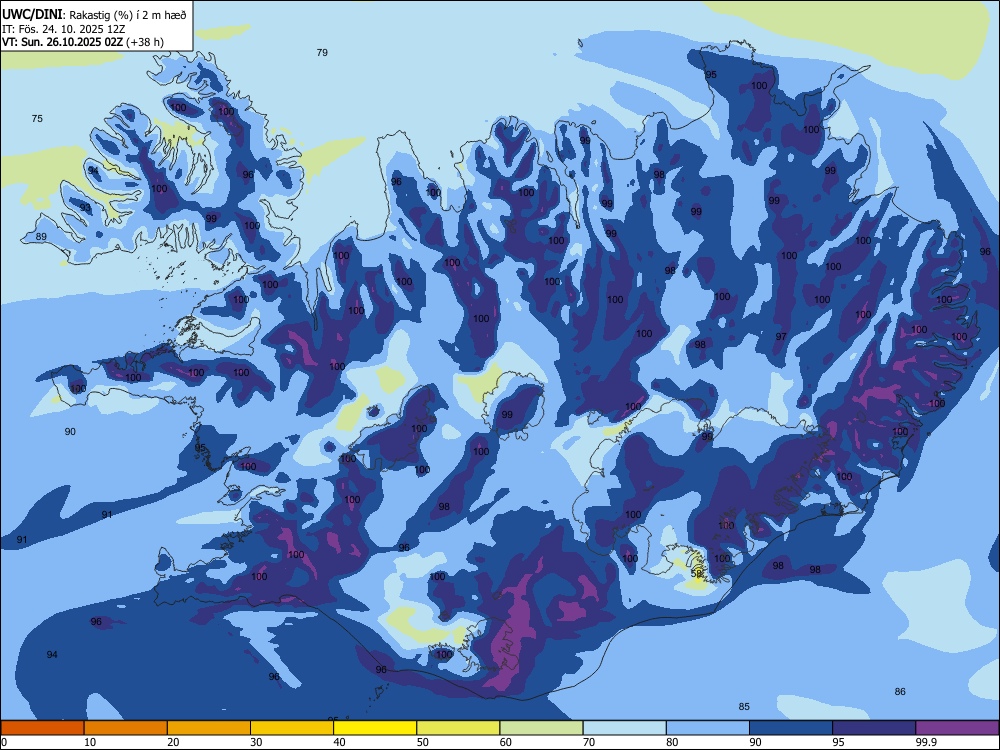Select the '80' legend tick label

(672, 742)
